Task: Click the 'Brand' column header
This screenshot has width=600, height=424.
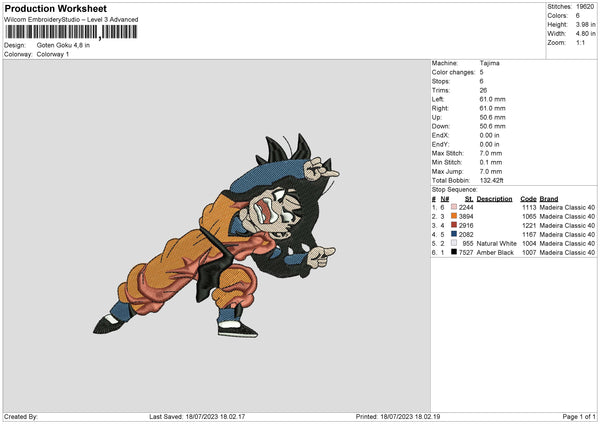Action: pyautogui.click(x=549, y=199)
